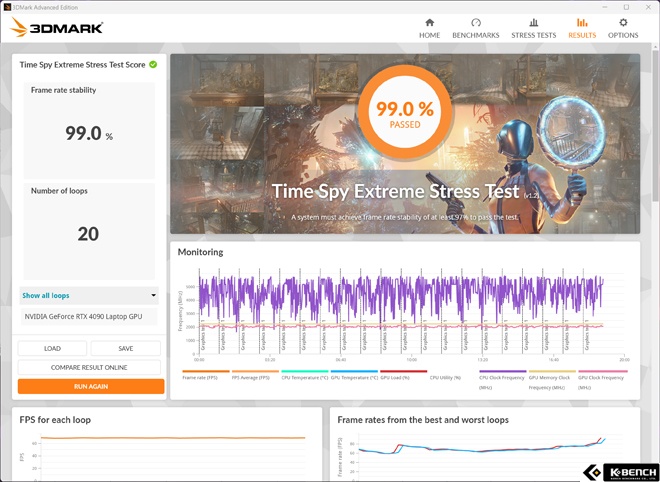Click the Number of loops value 20
The width and height of the screenshot is (660, 482).
click(88, 234)
